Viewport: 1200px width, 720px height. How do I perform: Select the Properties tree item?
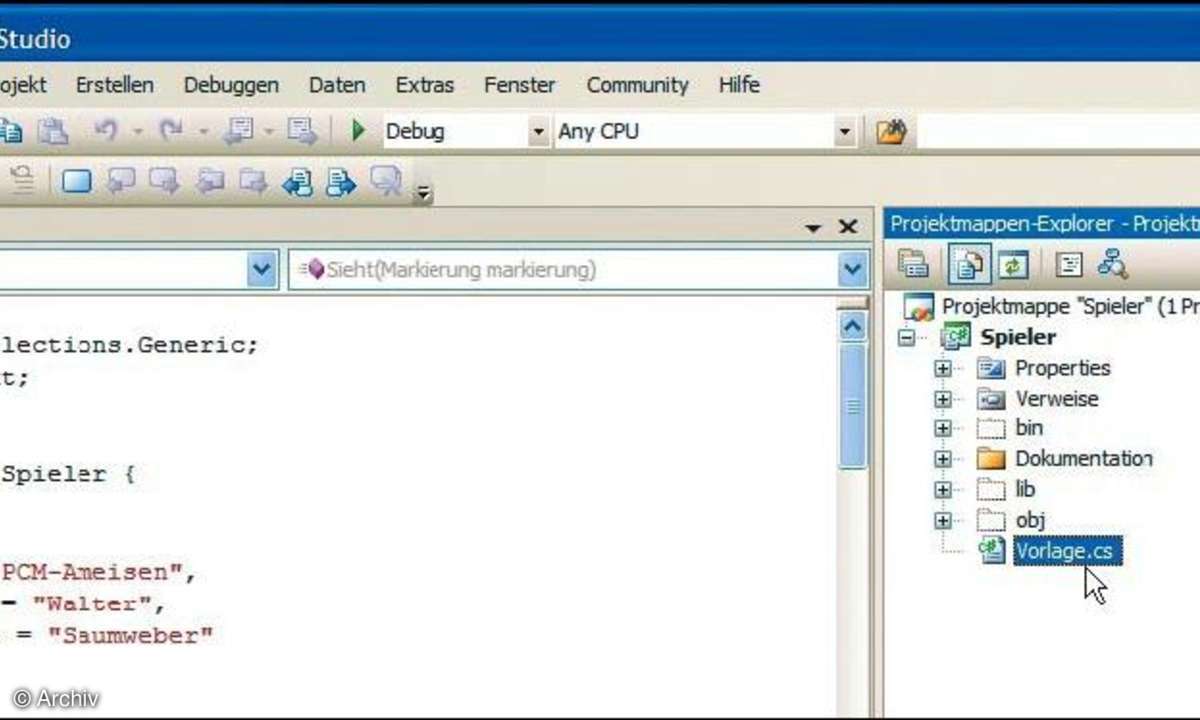pos(1063,368)
